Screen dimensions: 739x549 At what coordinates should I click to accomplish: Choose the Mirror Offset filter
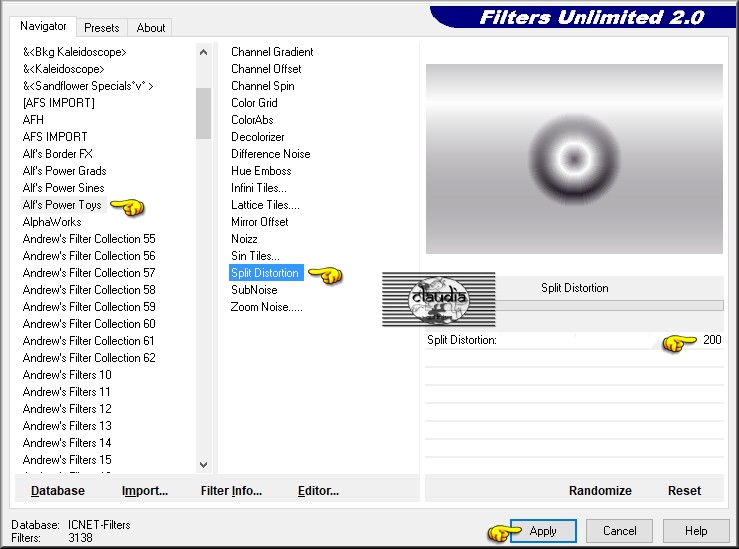259,222
